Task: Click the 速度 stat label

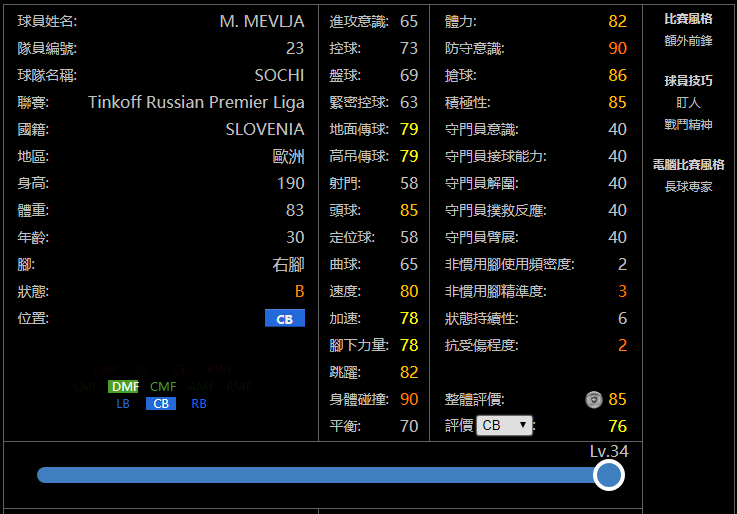Action: [345, 292]
